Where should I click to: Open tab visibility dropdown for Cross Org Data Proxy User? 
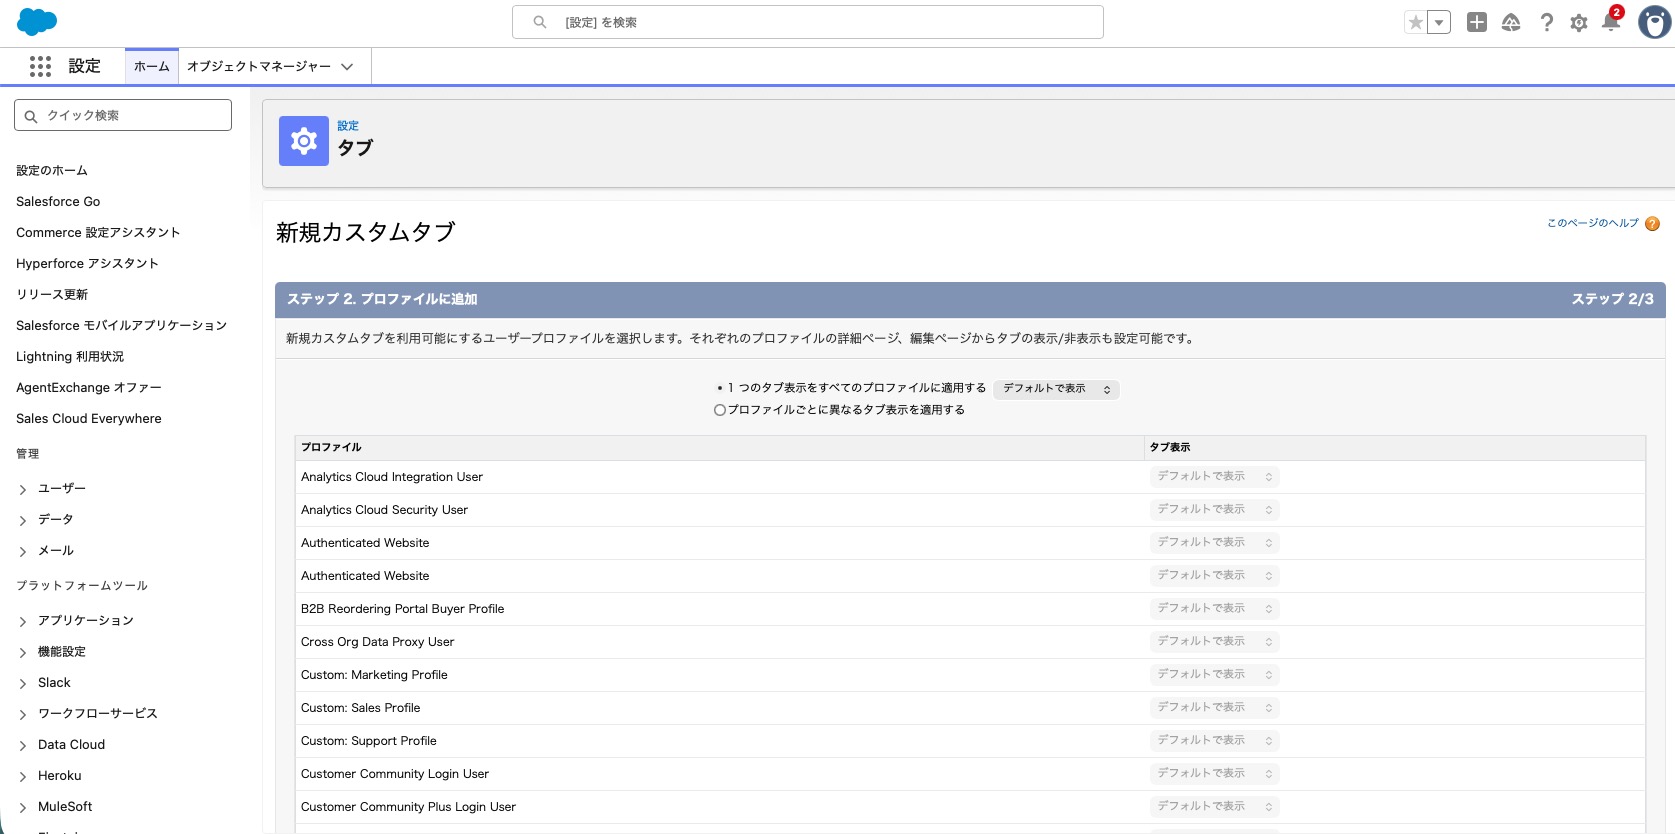pos(1215,642)
